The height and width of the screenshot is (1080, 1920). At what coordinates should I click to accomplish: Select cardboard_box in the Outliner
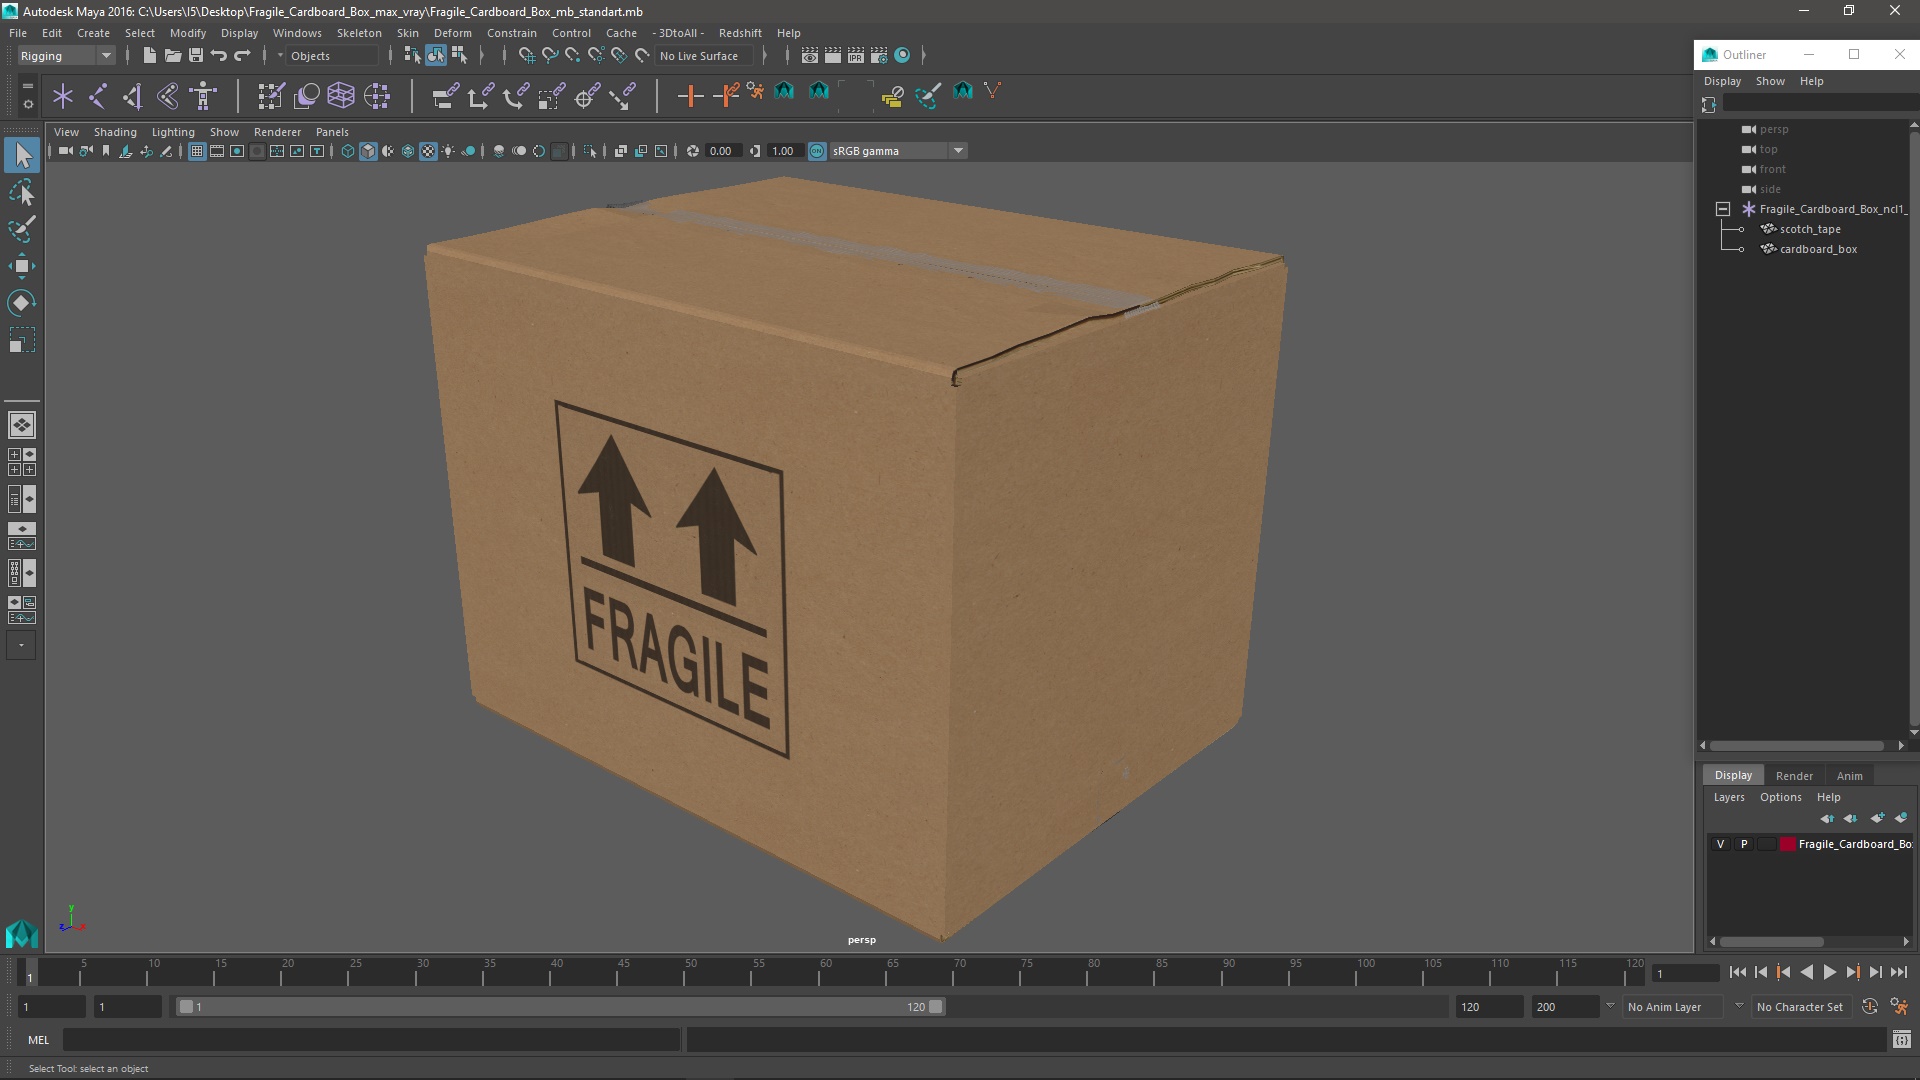[1818, 249]
